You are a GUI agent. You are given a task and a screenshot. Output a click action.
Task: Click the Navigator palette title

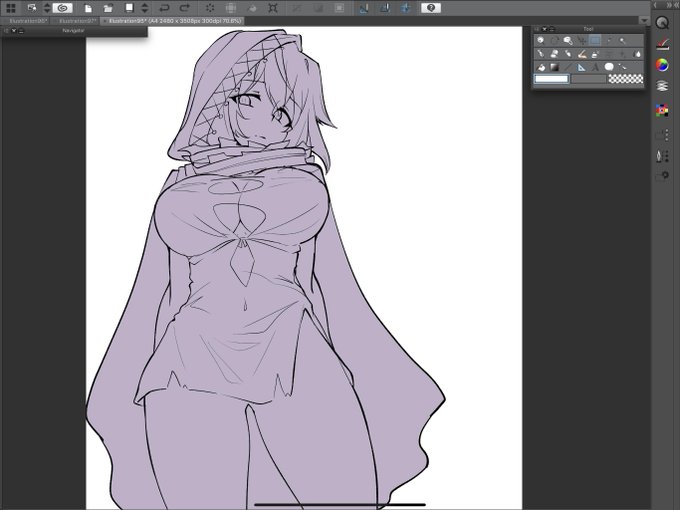click(x=73, y=31)
